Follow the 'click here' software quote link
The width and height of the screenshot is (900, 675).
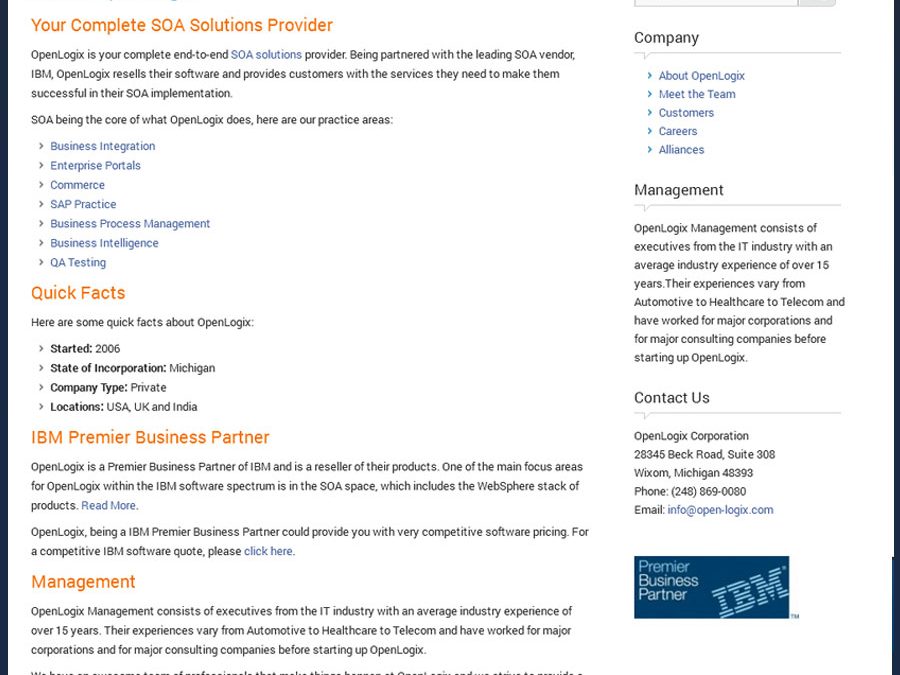coord(268,551)
